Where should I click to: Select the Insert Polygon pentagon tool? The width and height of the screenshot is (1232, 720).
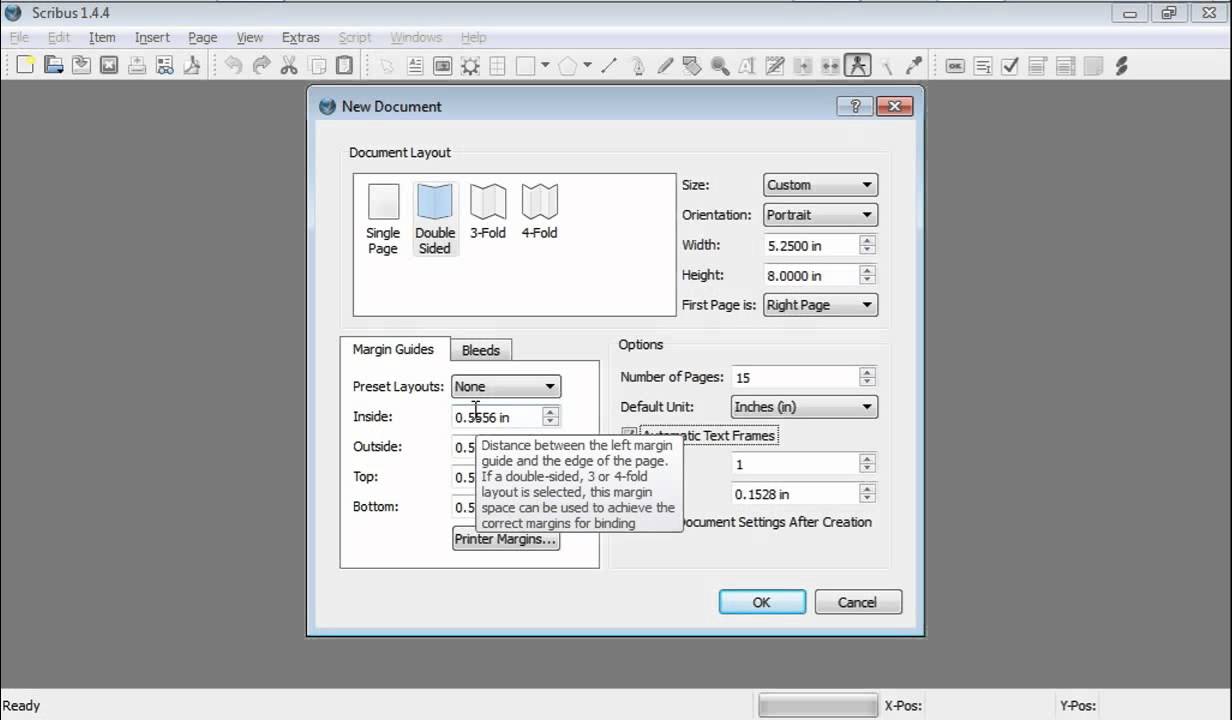567,65
